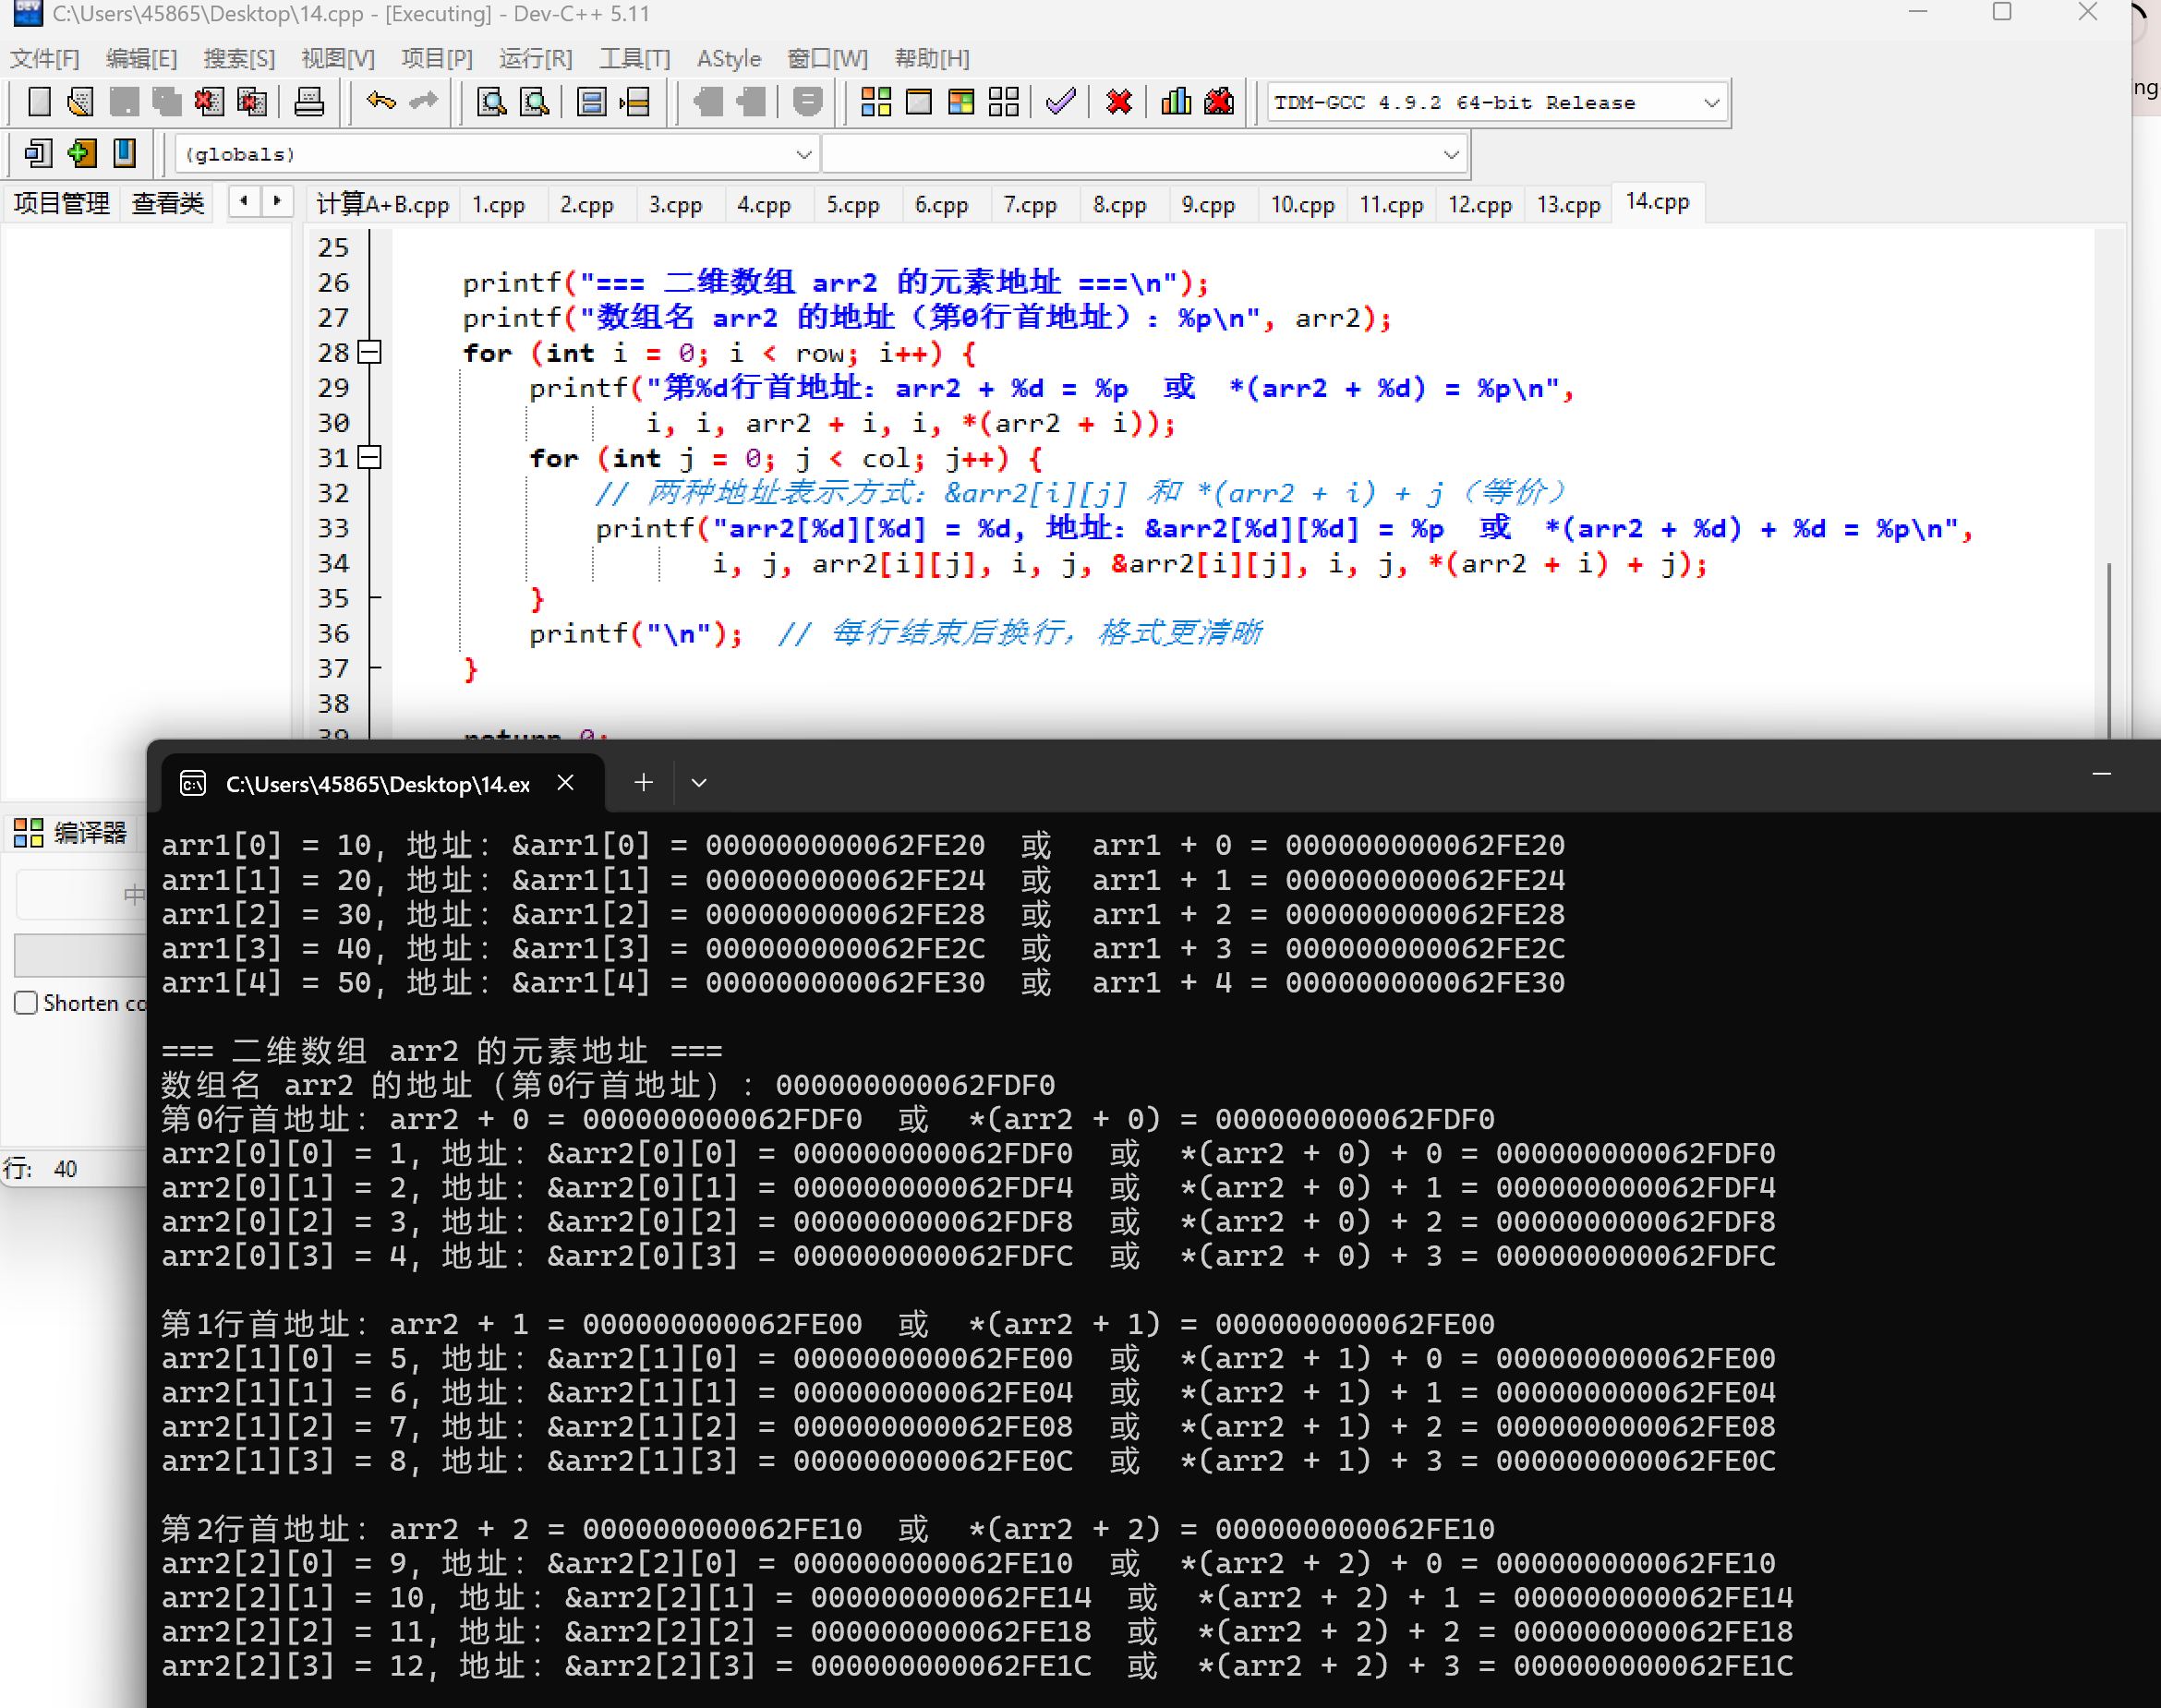
Task: Click the Find magnifier icon
Action: [491, 102]
